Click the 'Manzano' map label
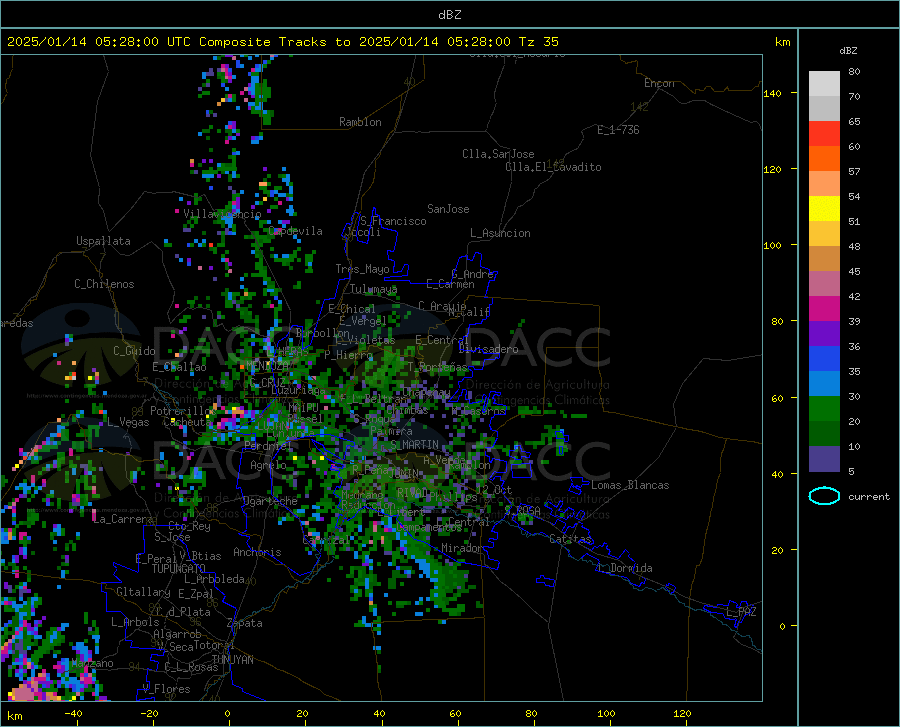The image size is (900, 727). tap(92, 663)
